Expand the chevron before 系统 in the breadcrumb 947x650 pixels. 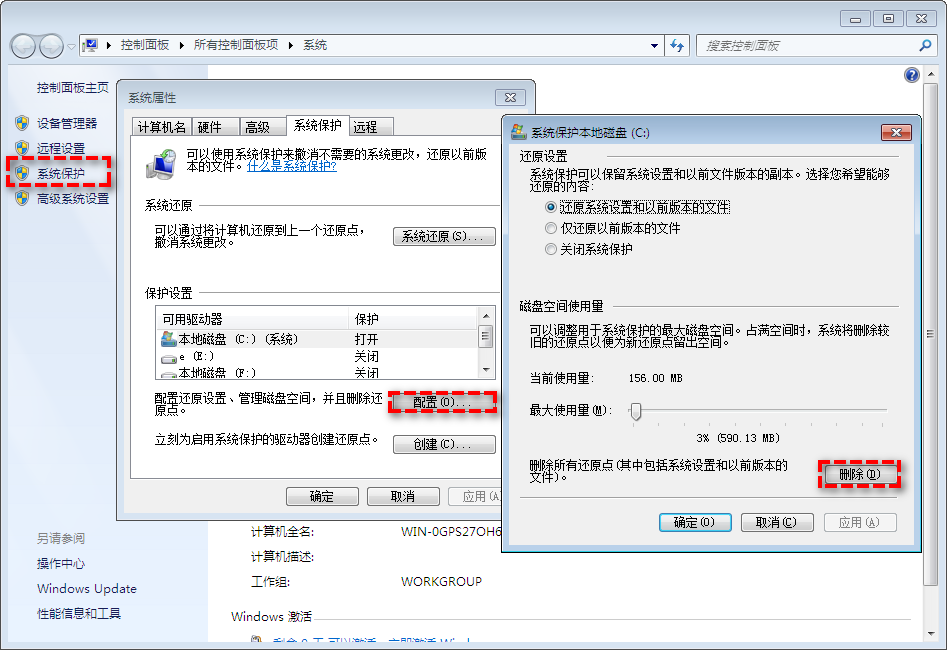(291, 45)
